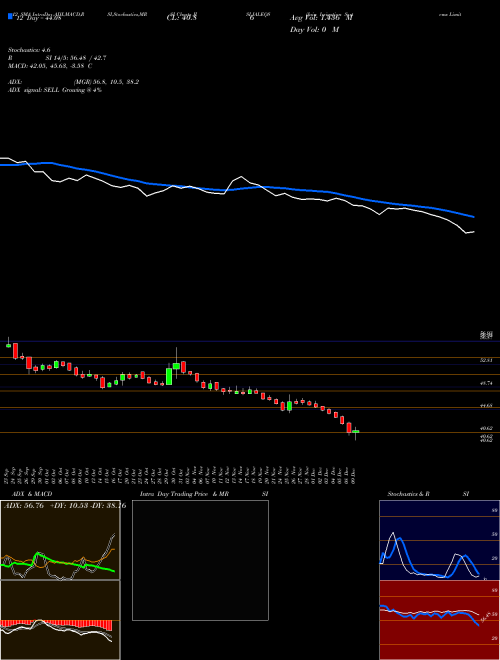The width and height of the screenshot is (500, 660).
Task: Click the Day Vol: 0 M label
Action: pos(314,30)
